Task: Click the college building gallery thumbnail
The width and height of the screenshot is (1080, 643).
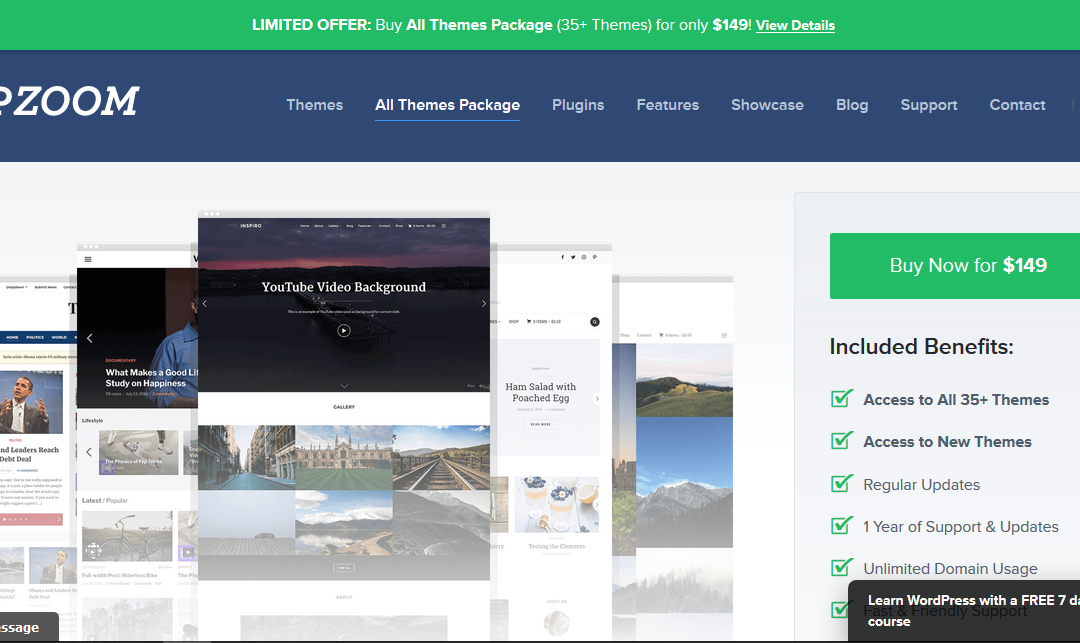Action: click(344, 457)
